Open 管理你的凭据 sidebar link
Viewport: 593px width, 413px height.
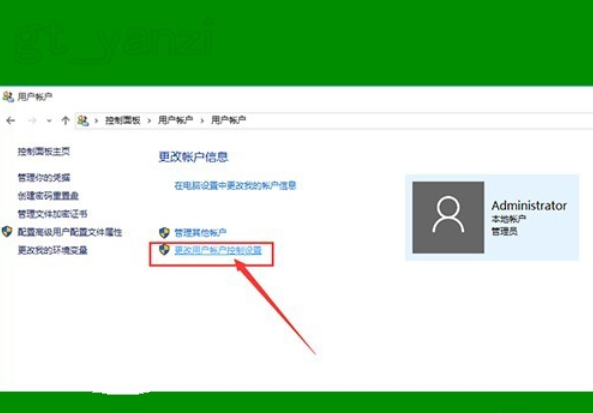[x=44, y=177]
